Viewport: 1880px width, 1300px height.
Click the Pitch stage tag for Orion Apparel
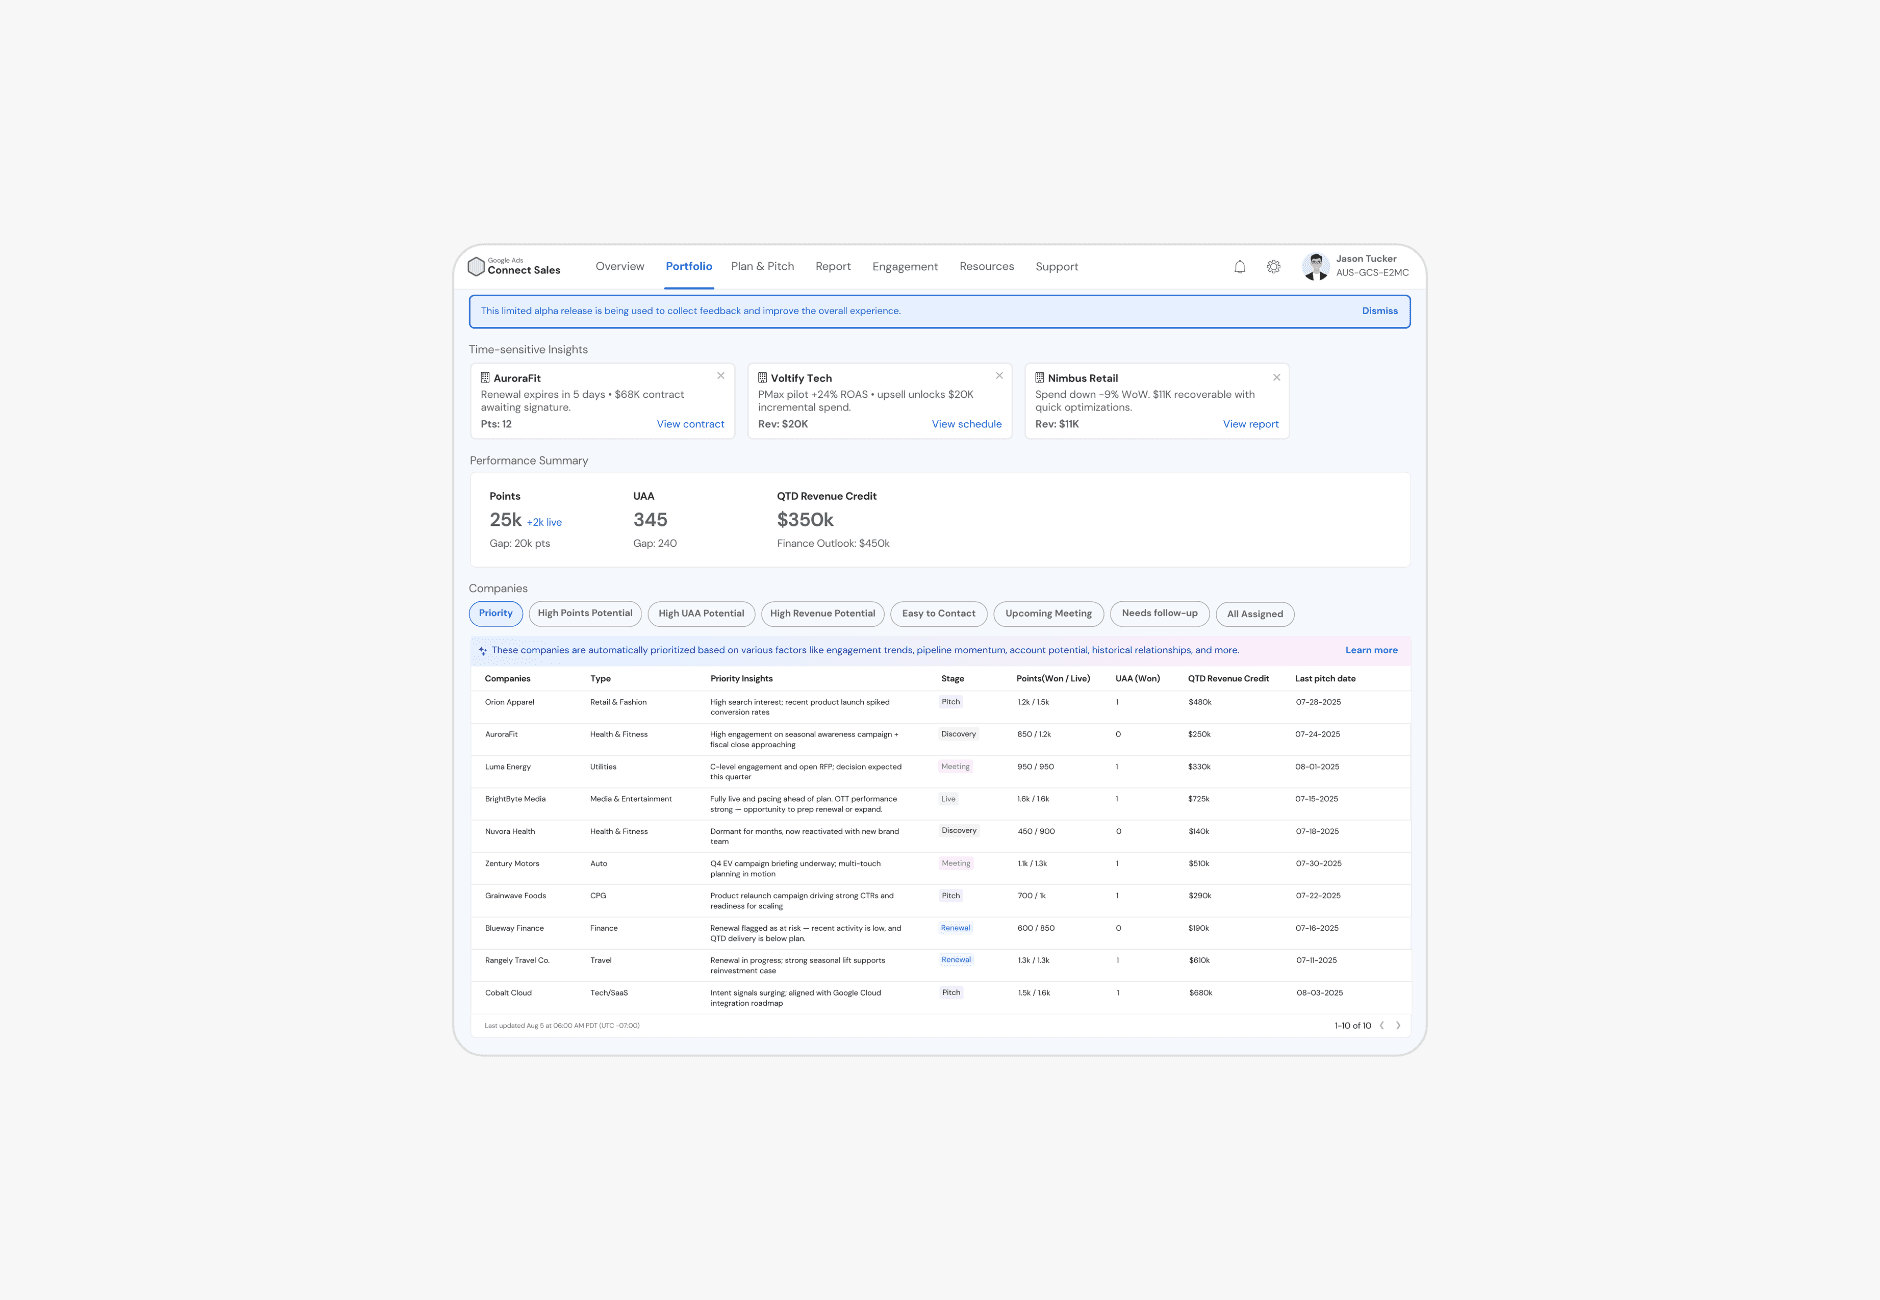[951, 702]
